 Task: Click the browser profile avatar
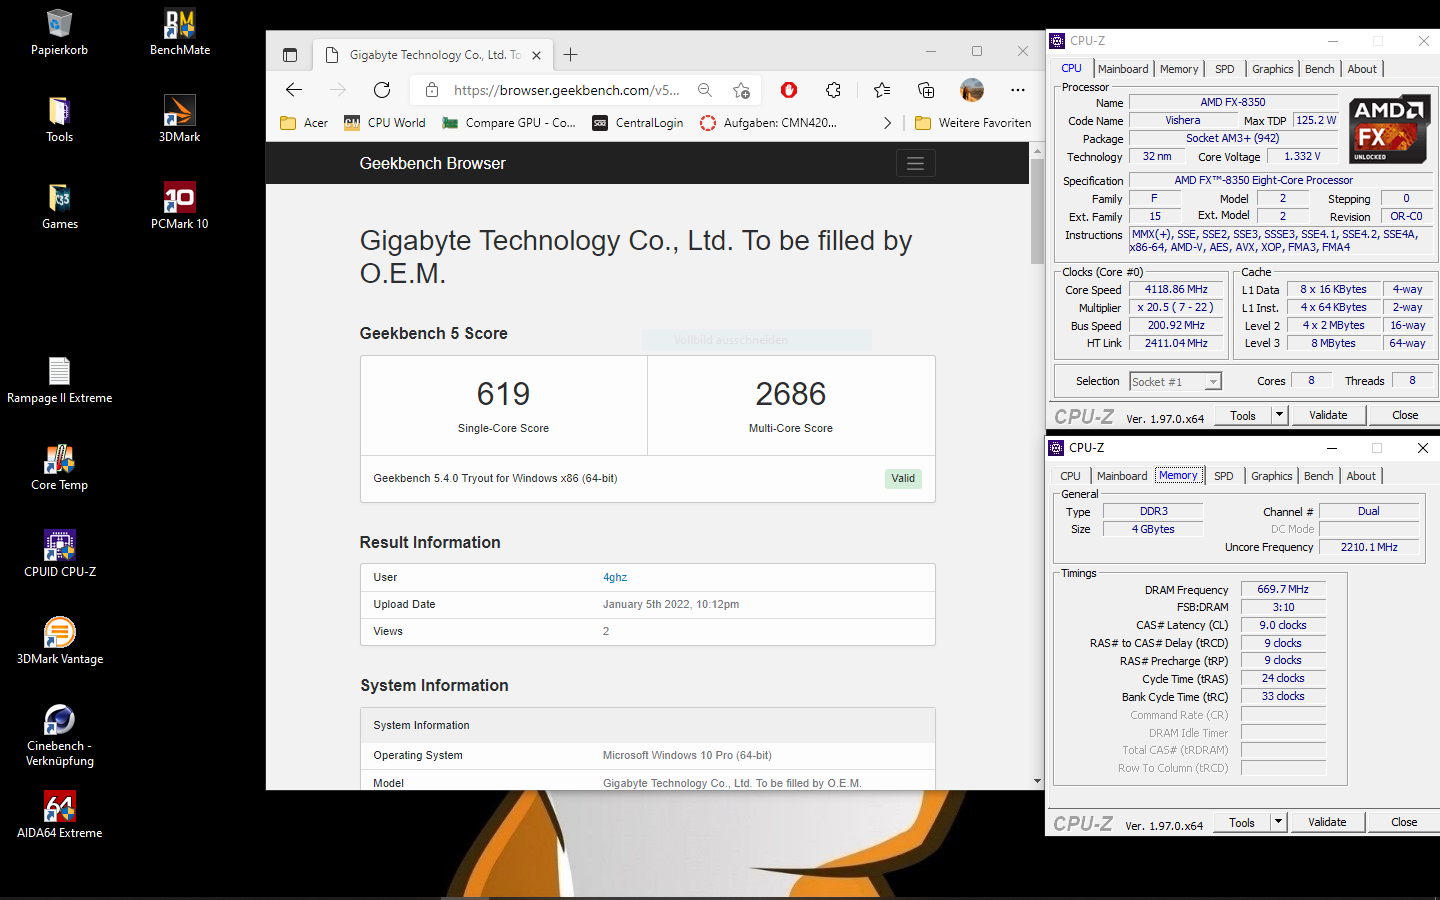972,90
